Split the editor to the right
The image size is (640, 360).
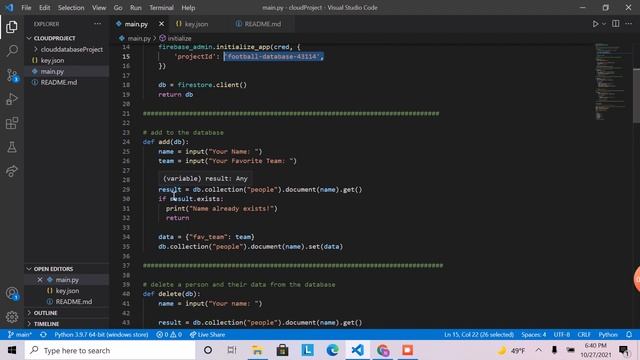point(616,24)
